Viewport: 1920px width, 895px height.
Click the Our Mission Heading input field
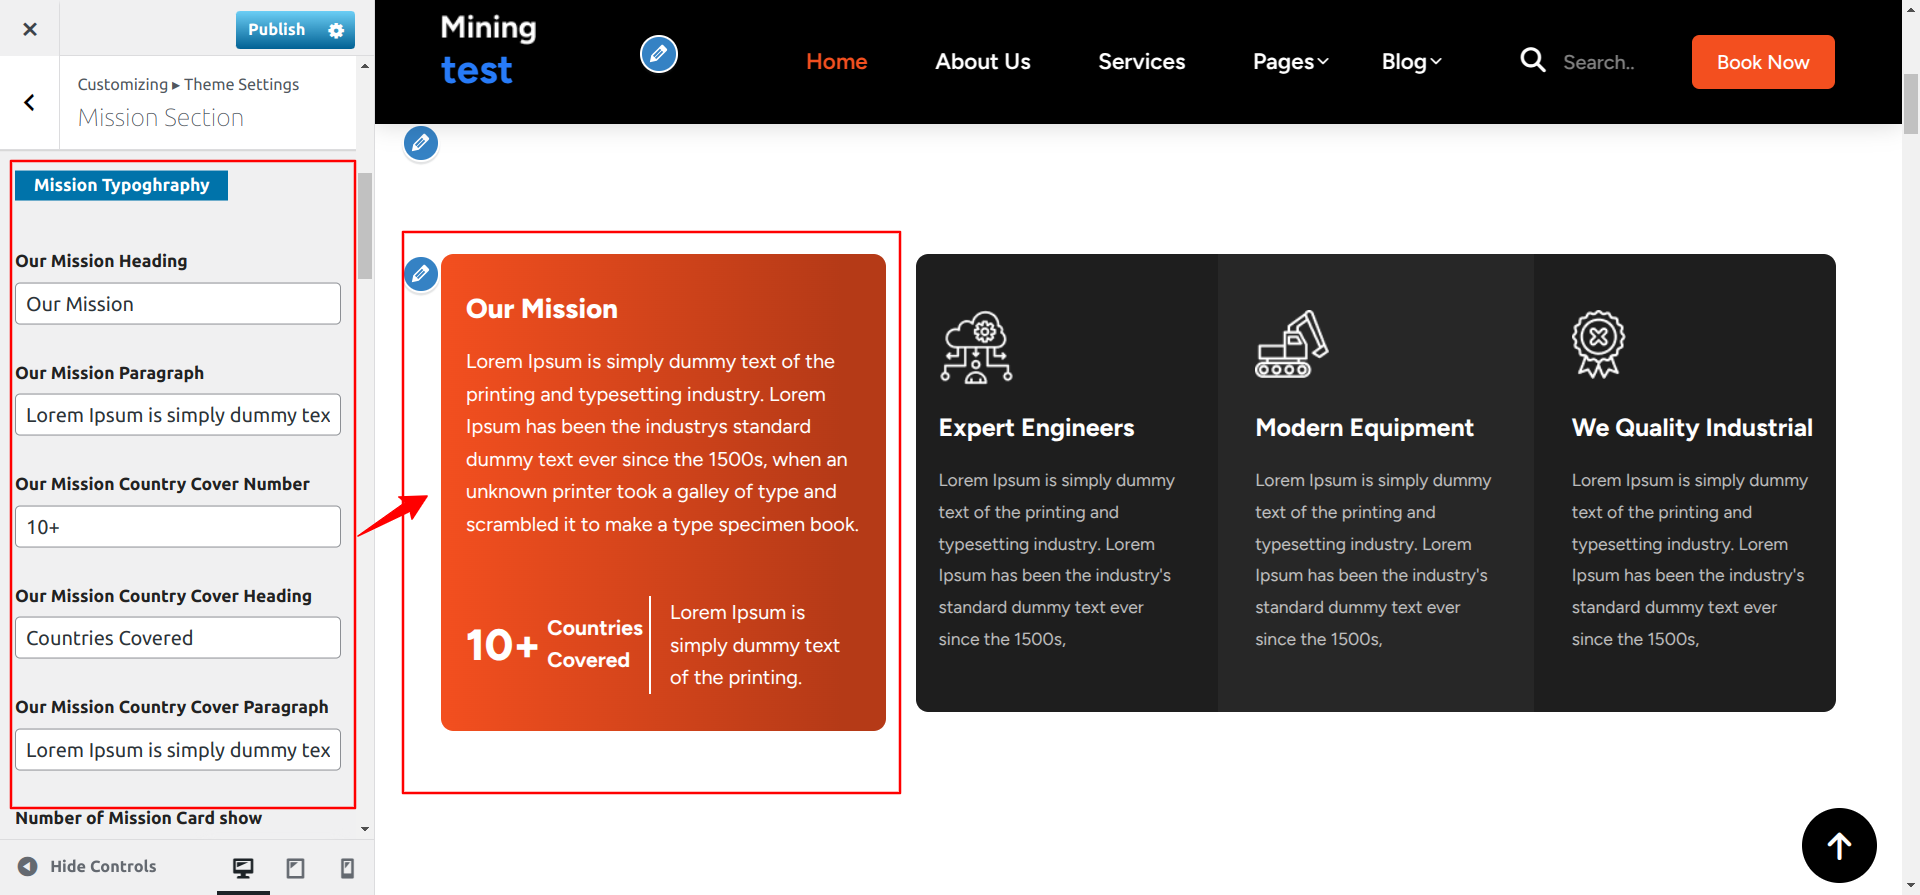[x=178, y=304]
